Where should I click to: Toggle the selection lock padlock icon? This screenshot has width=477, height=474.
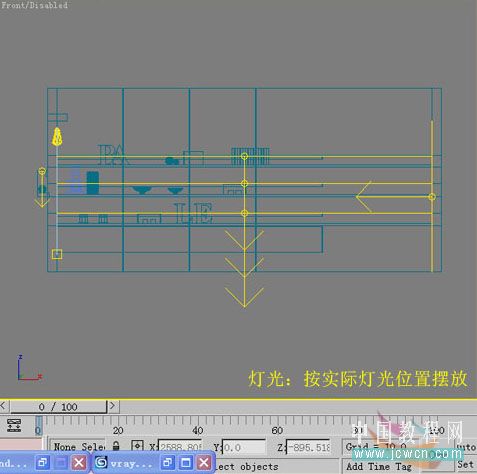tap(116, 446)
